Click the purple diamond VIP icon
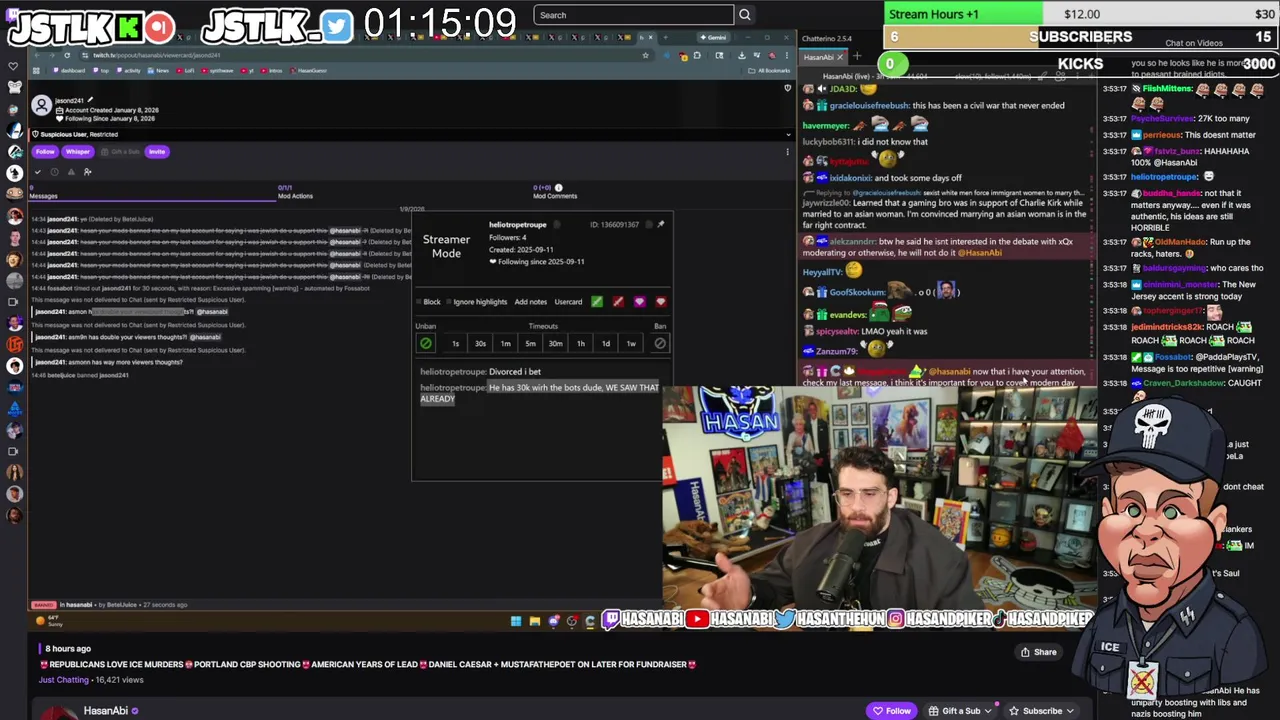The image size is (1280, 720). click(639, 301)
